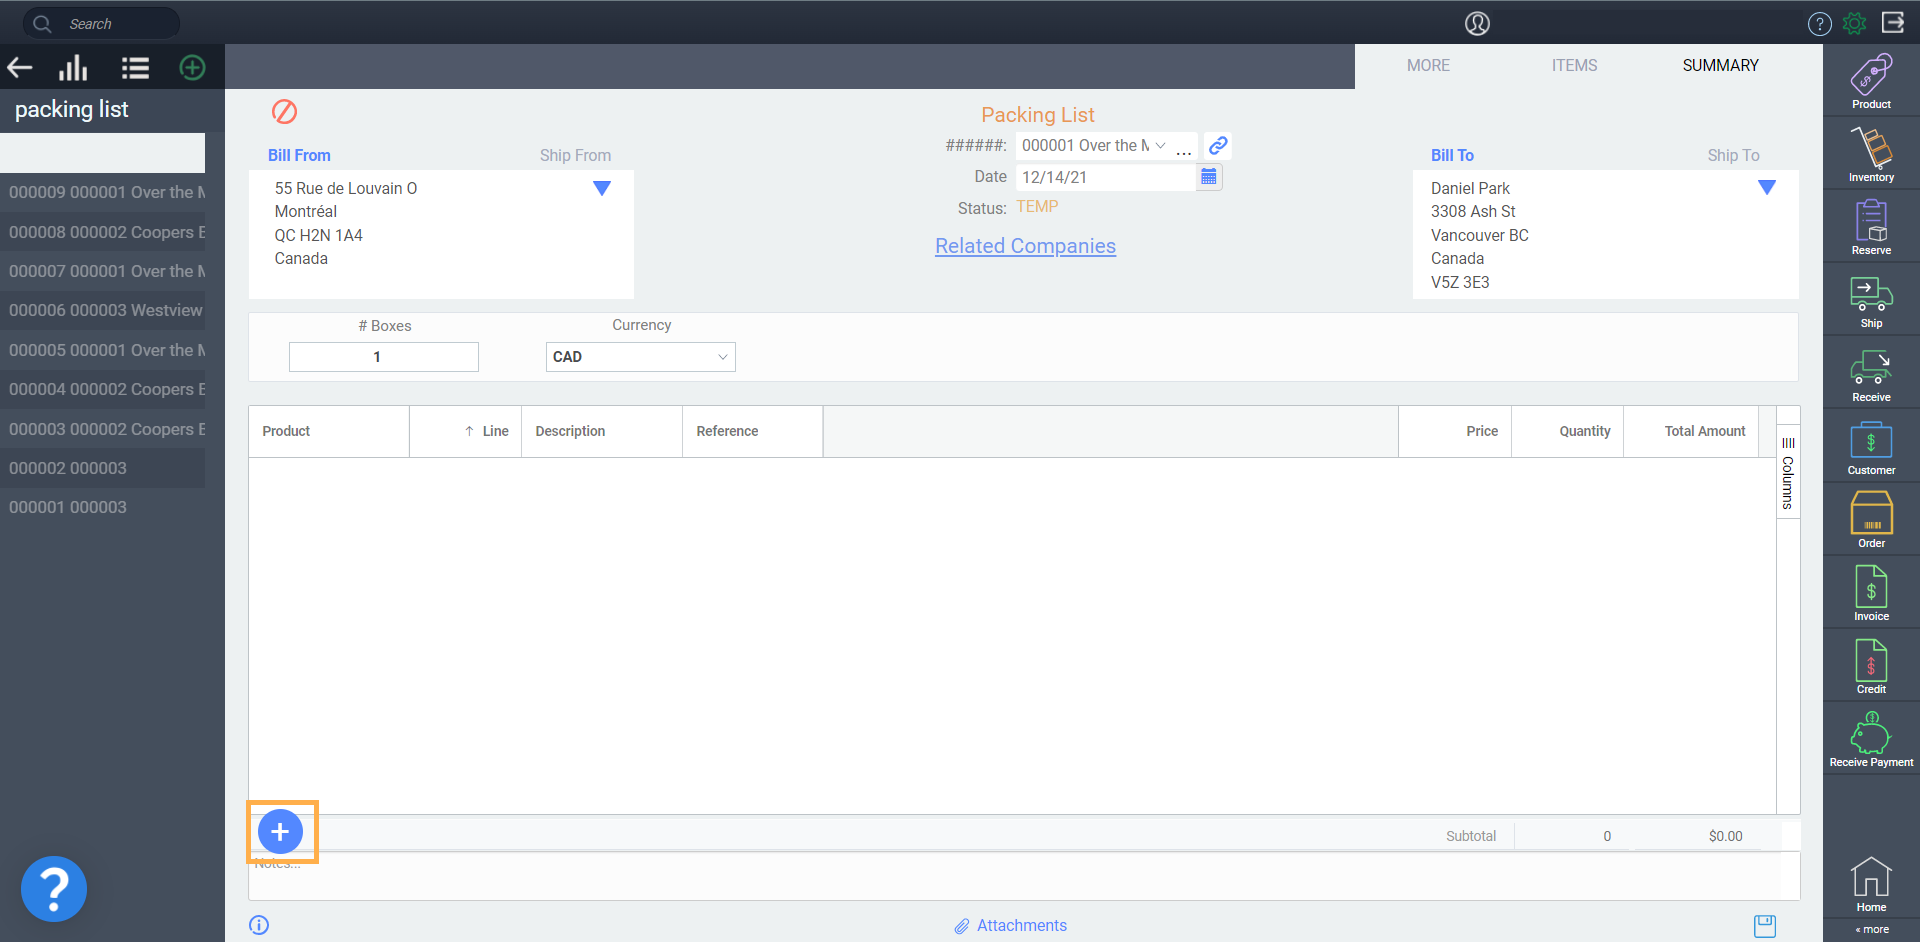Screen dimensions: 1920x942
Task: Switch to list view icon
Action: 135,68
